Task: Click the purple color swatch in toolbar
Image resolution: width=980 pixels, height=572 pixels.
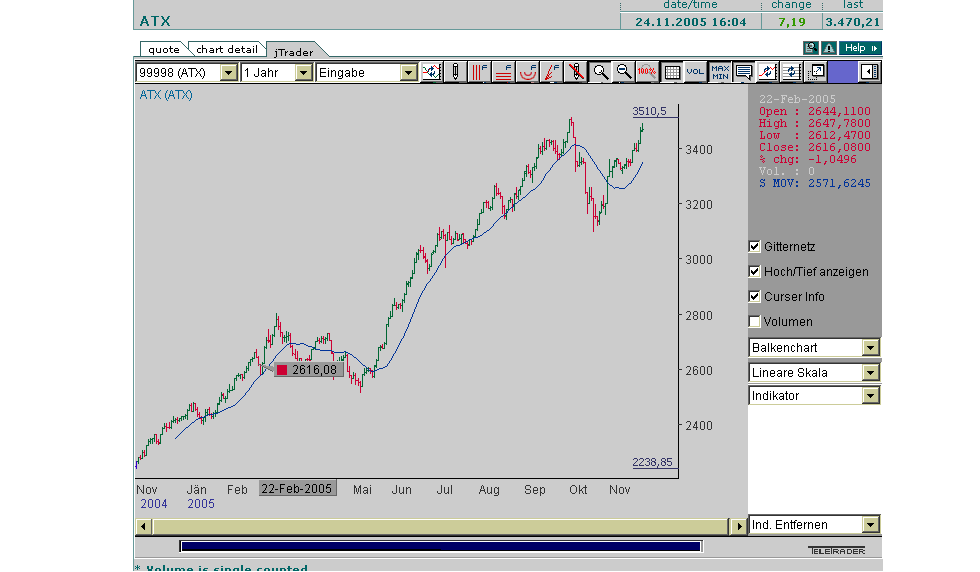Action: [x=842, y=72]
